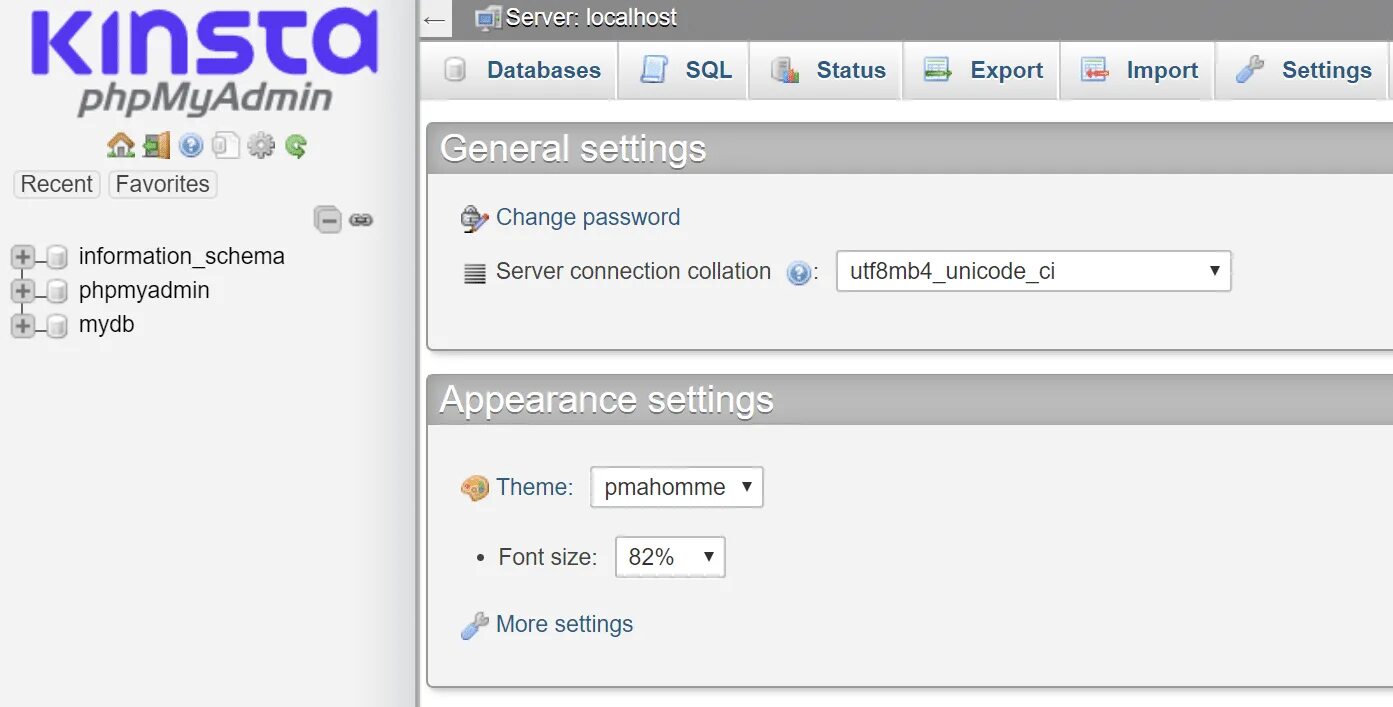The image size is (1393, 707).
Task: Click the Home house icon in sidebar
Action: pyautogui.click(x=121, y=146)
